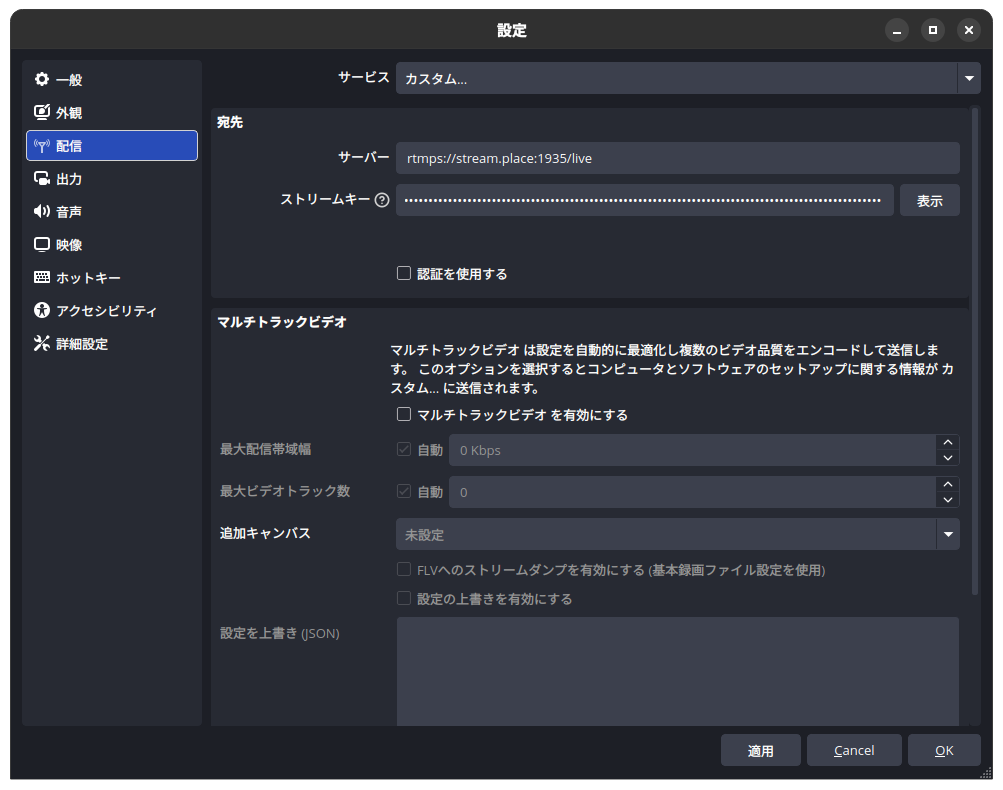Click the 出力 output icon in sidebar
Viewport: 1003px width, 790px height.
point(41,179)
